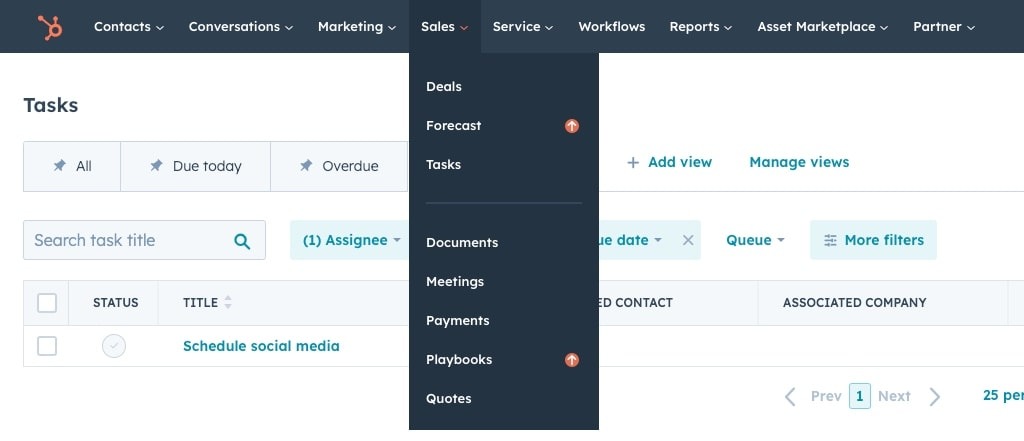Image resolution: width=1024 pixels, height=441 pixels.
Task: Open the Queue filter dropdown
Action: click(x=756, y=240)
